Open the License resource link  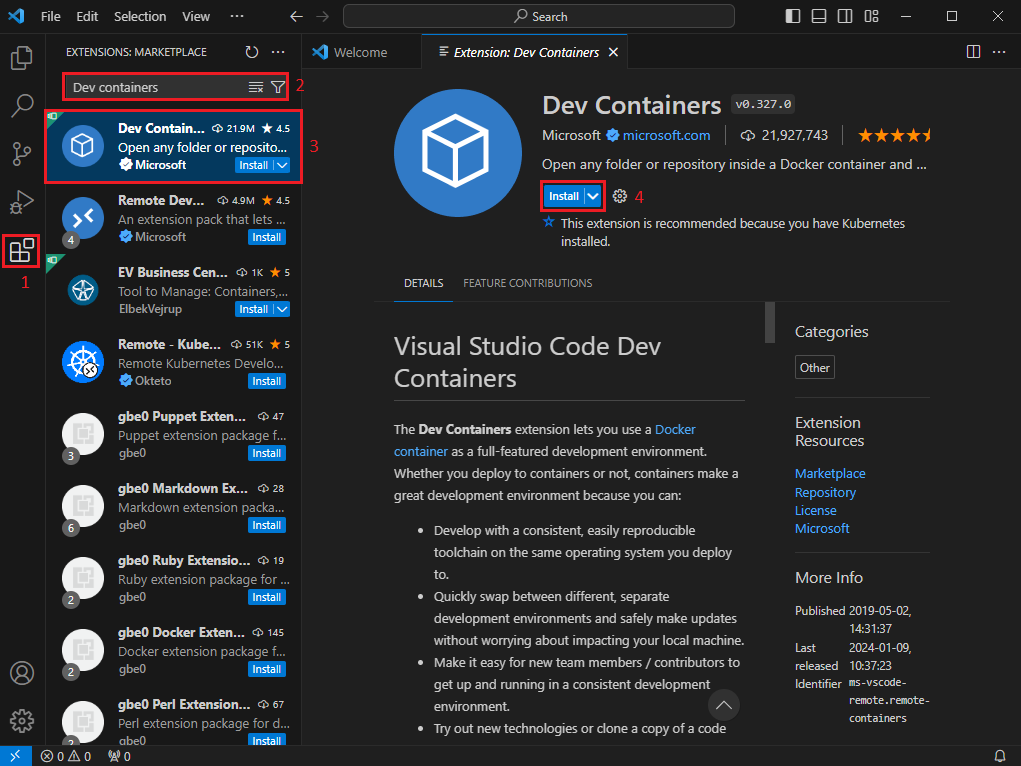815,511
